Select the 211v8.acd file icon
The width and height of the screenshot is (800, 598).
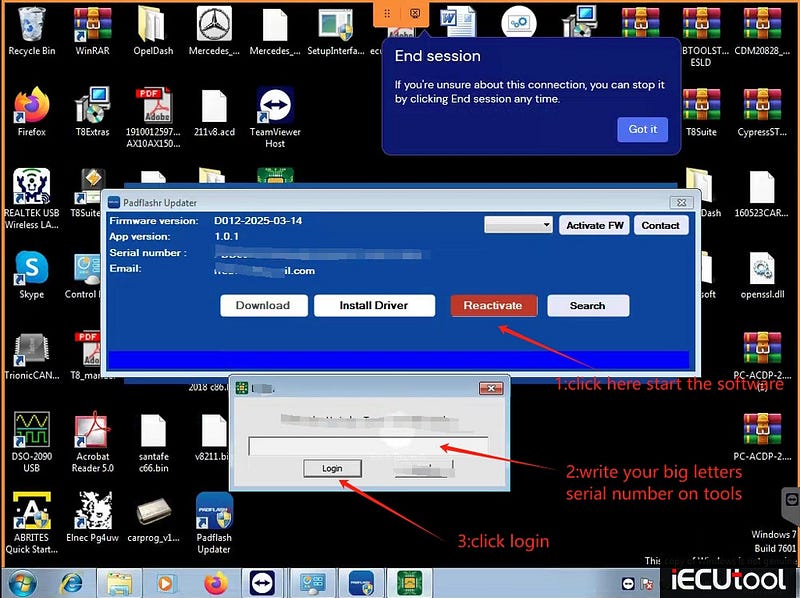pos(214,112)
